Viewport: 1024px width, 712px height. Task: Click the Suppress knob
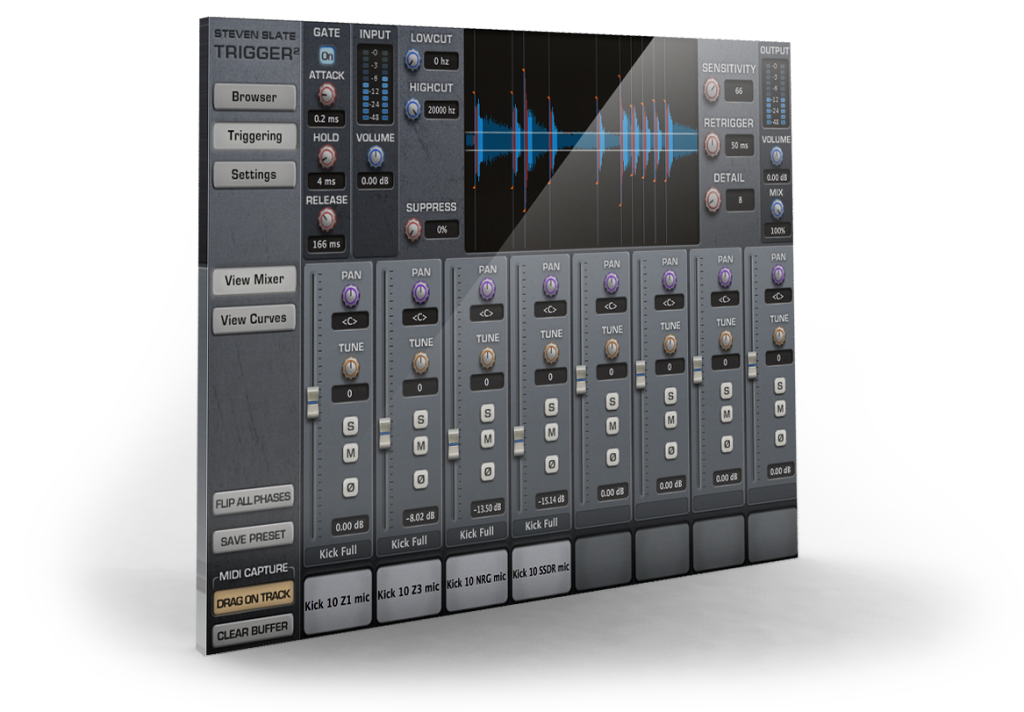tap(413, 229)
